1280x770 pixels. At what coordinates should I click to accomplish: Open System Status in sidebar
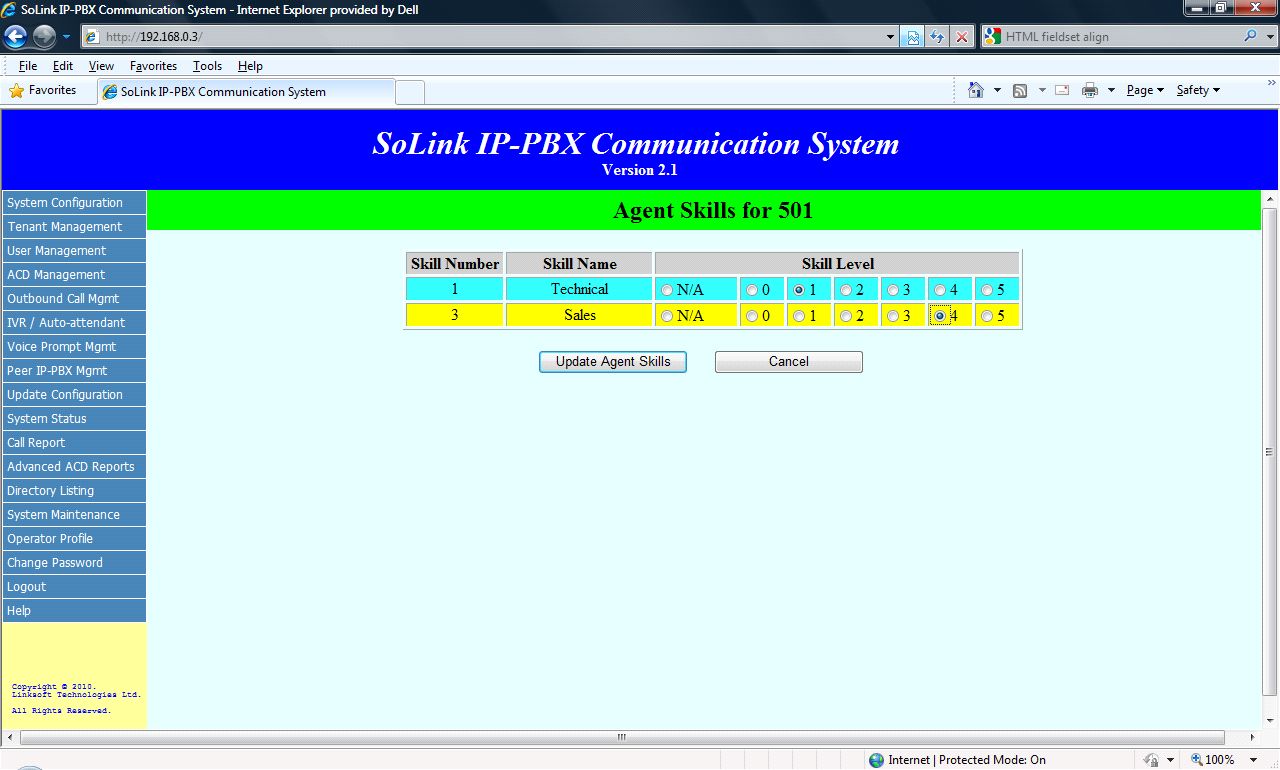pos(74,419)
